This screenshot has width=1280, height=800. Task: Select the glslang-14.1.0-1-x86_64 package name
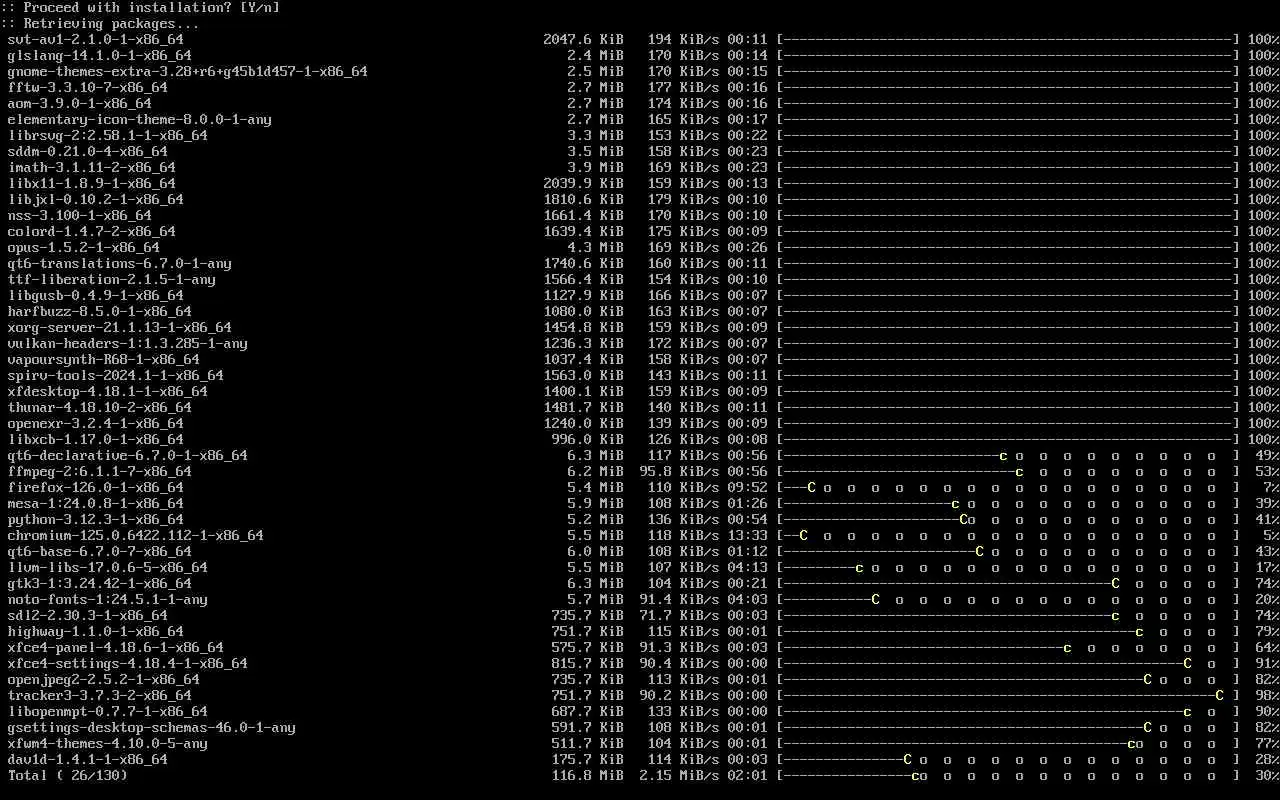pyautogui.click(x=100, y=56)
